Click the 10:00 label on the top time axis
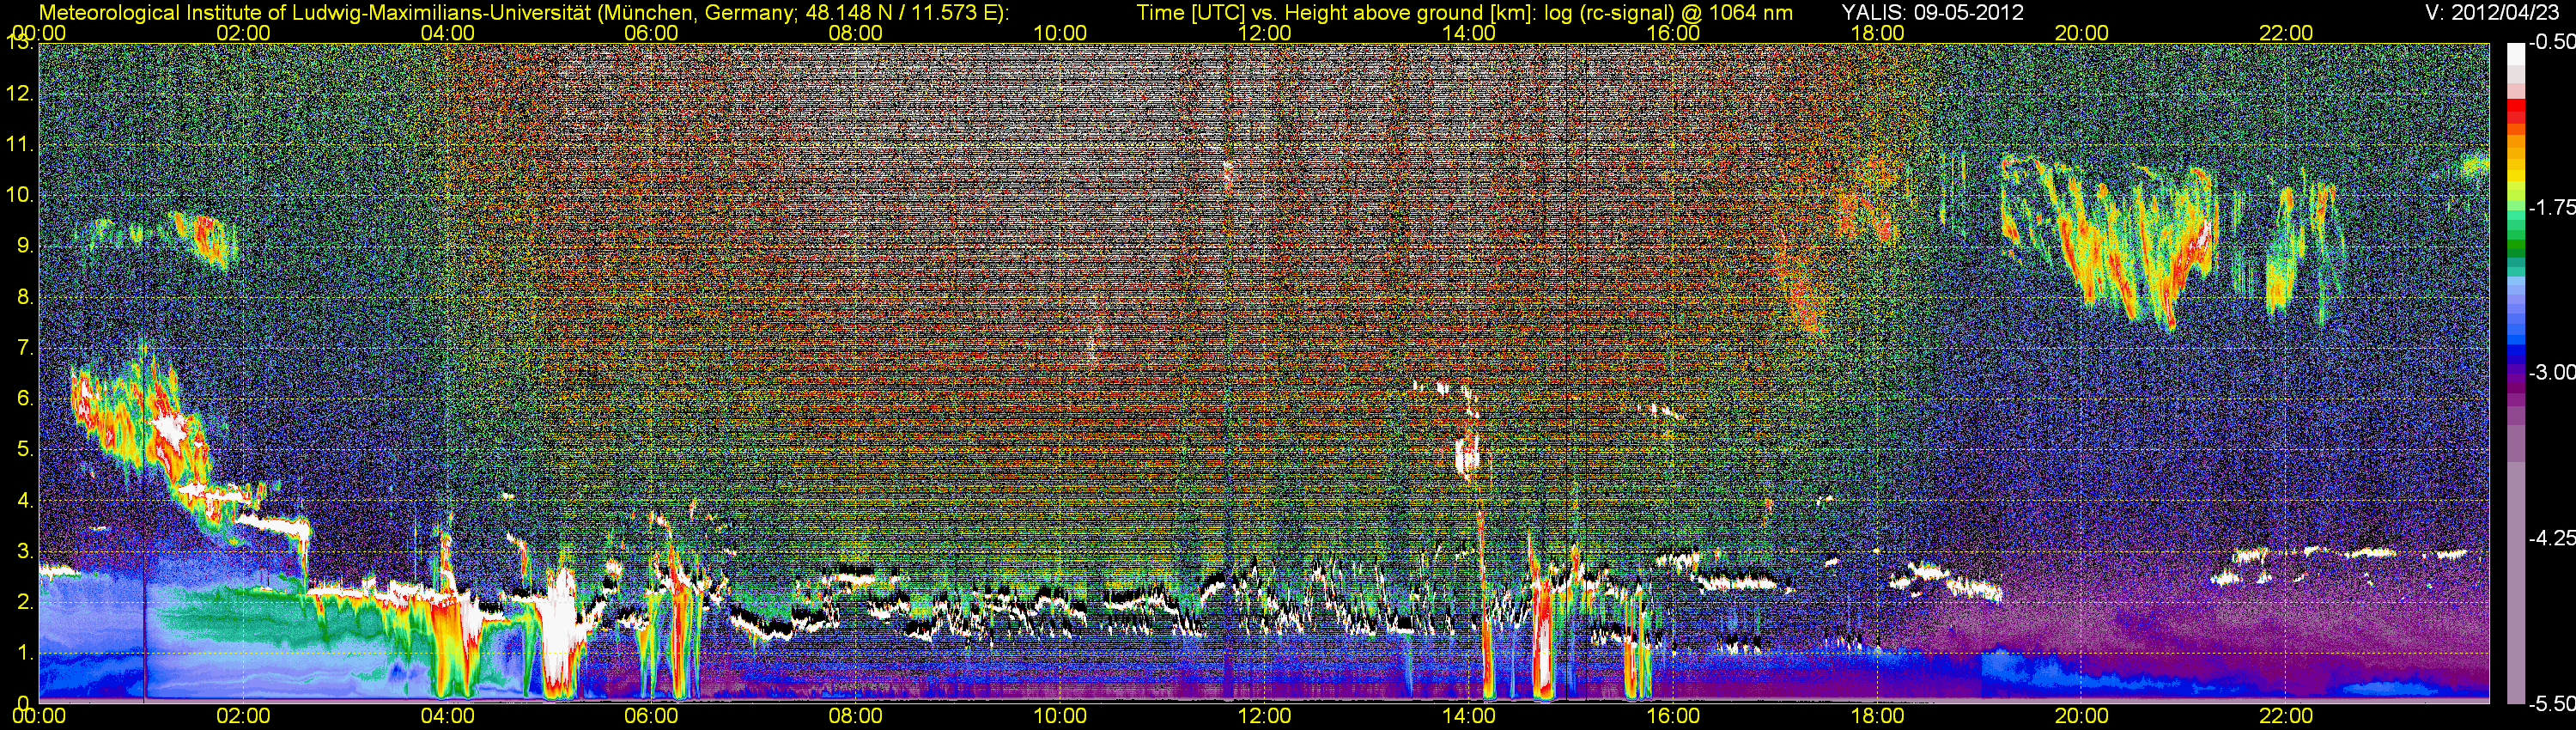Image resolution: width=2576 pixels, height=730 pixels. (x=1060, y=33)
